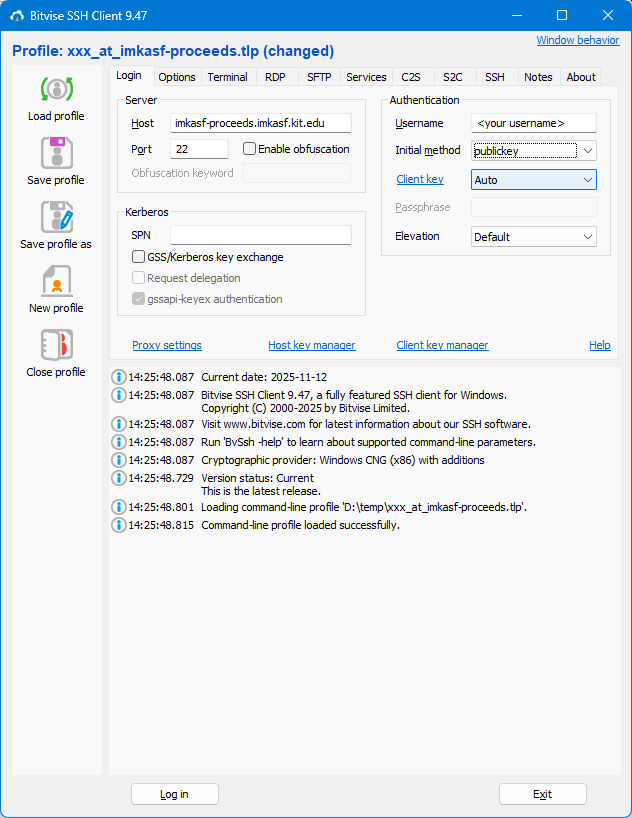Image resolution: width=632 pixels, height=818 pixels.
Task: Switch to the SFTP tab
Action: point(319,77)
